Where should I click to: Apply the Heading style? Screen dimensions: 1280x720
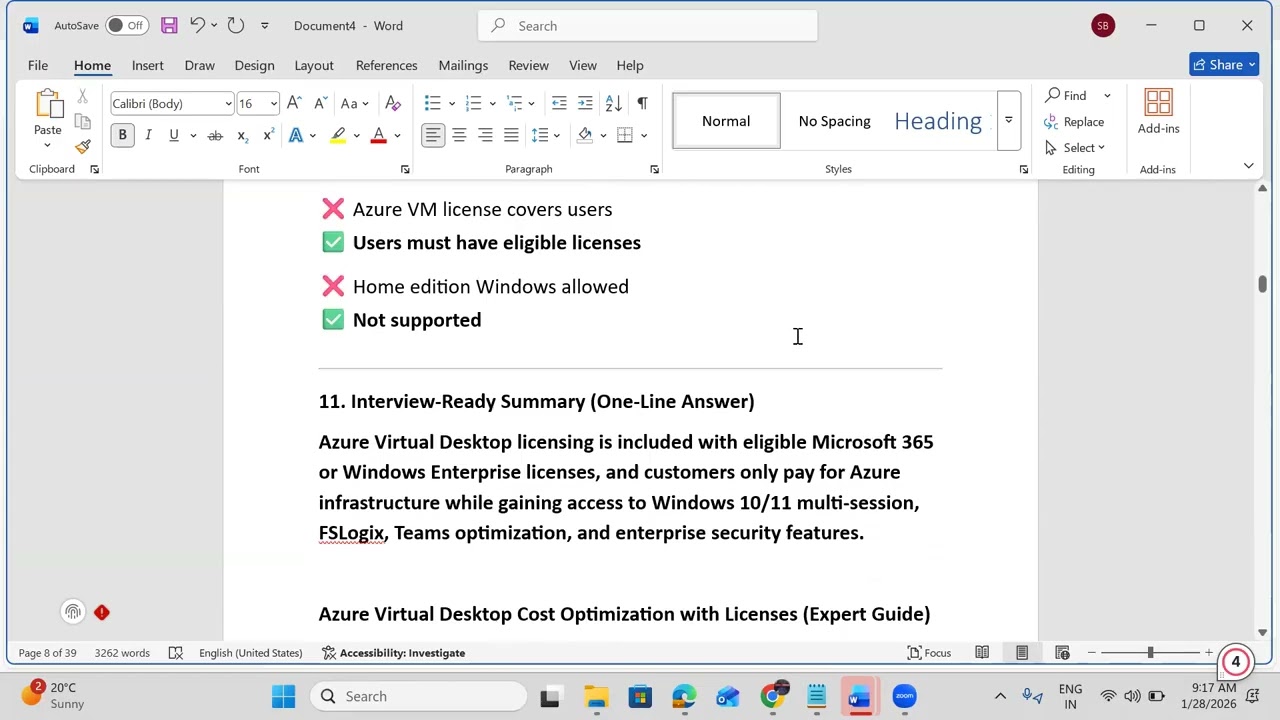[x=938, y=121]
